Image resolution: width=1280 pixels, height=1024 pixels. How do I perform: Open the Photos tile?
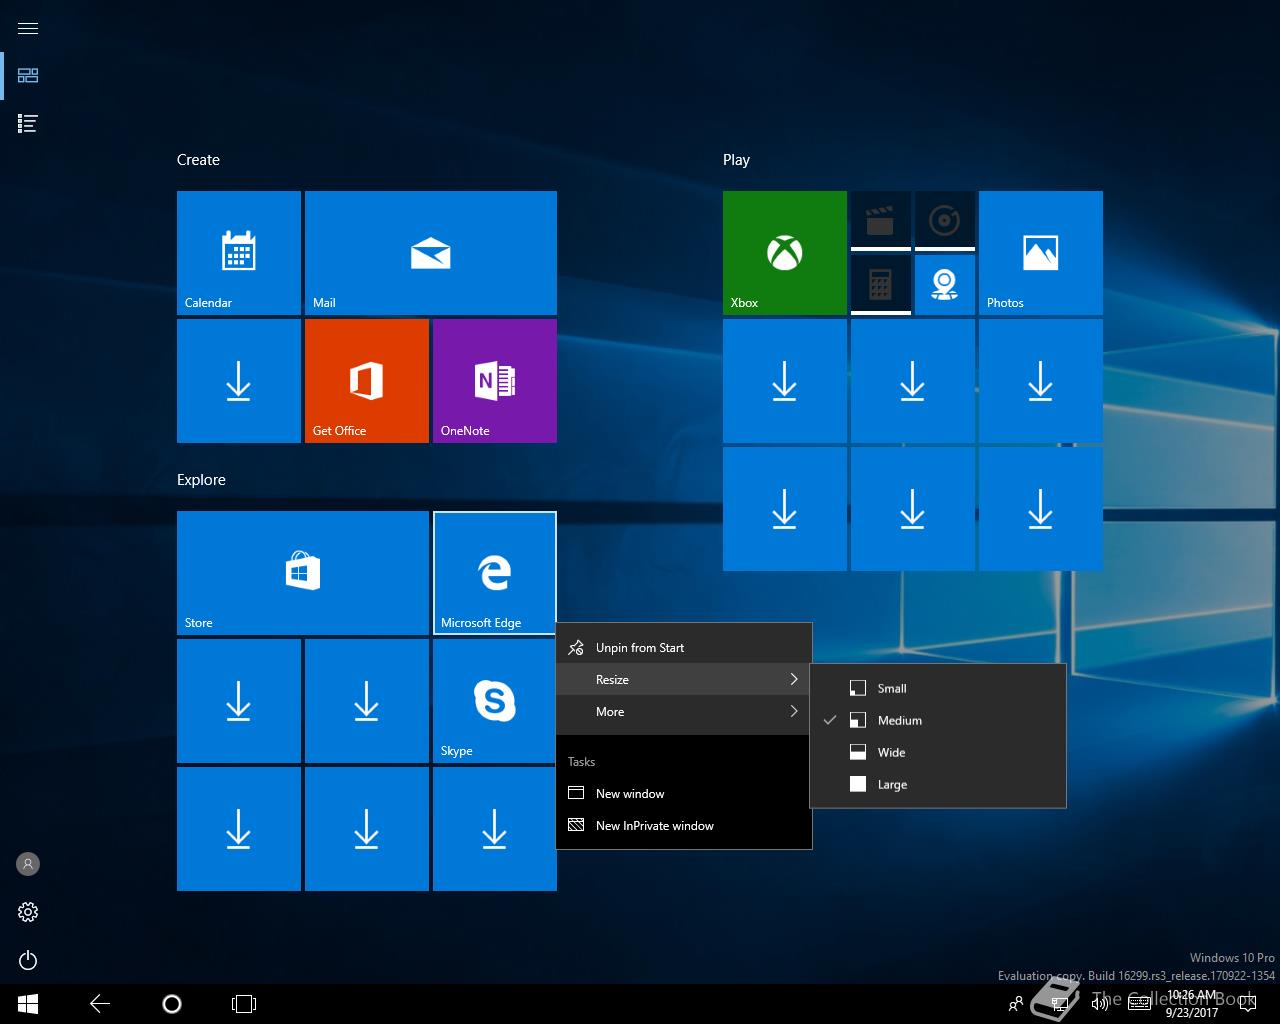[1041, 253]
